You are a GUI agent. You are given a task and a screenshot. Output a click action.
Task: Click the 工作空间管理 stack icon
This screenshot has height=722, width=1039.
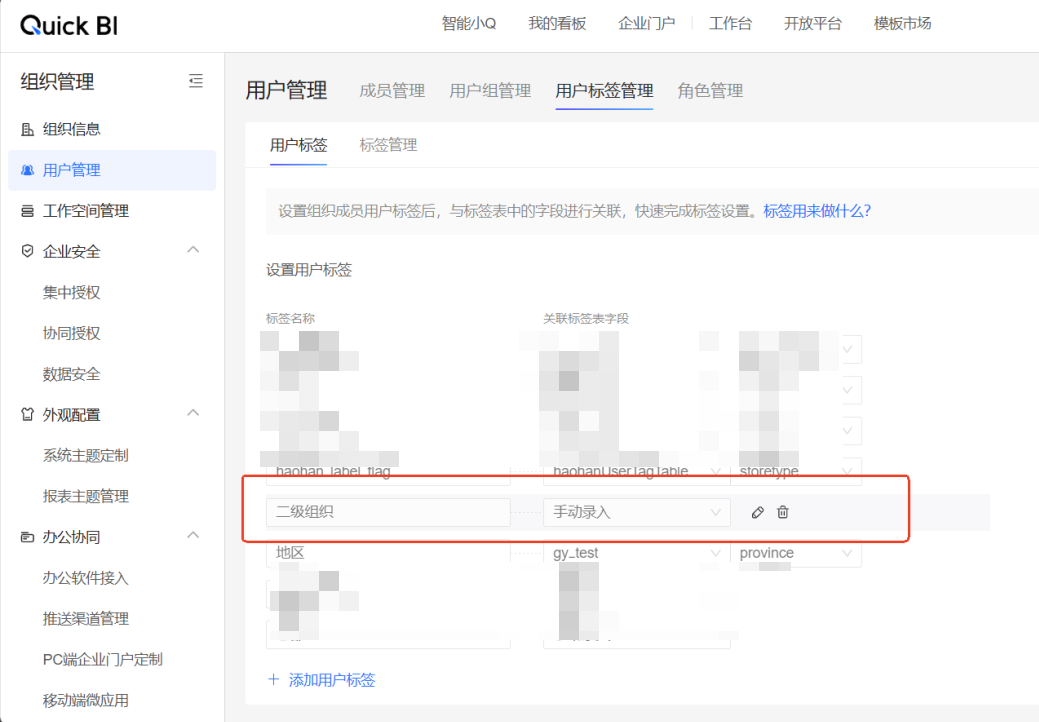coord(27,211)
